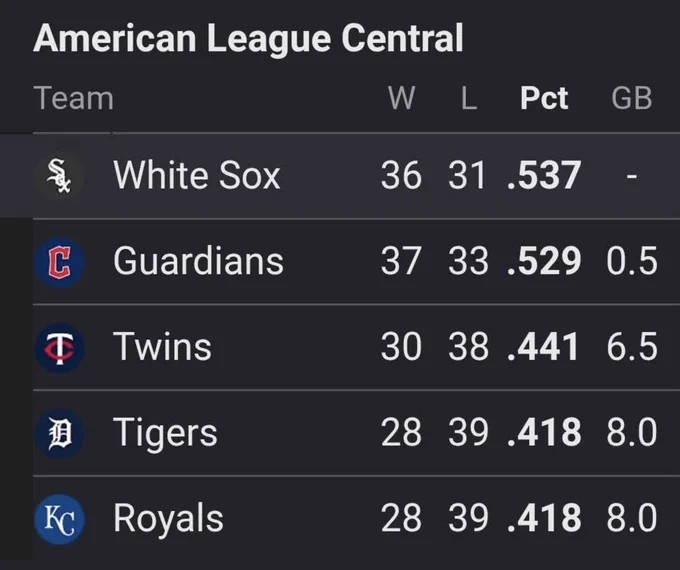Select the Tigers team name

(165, 433)
